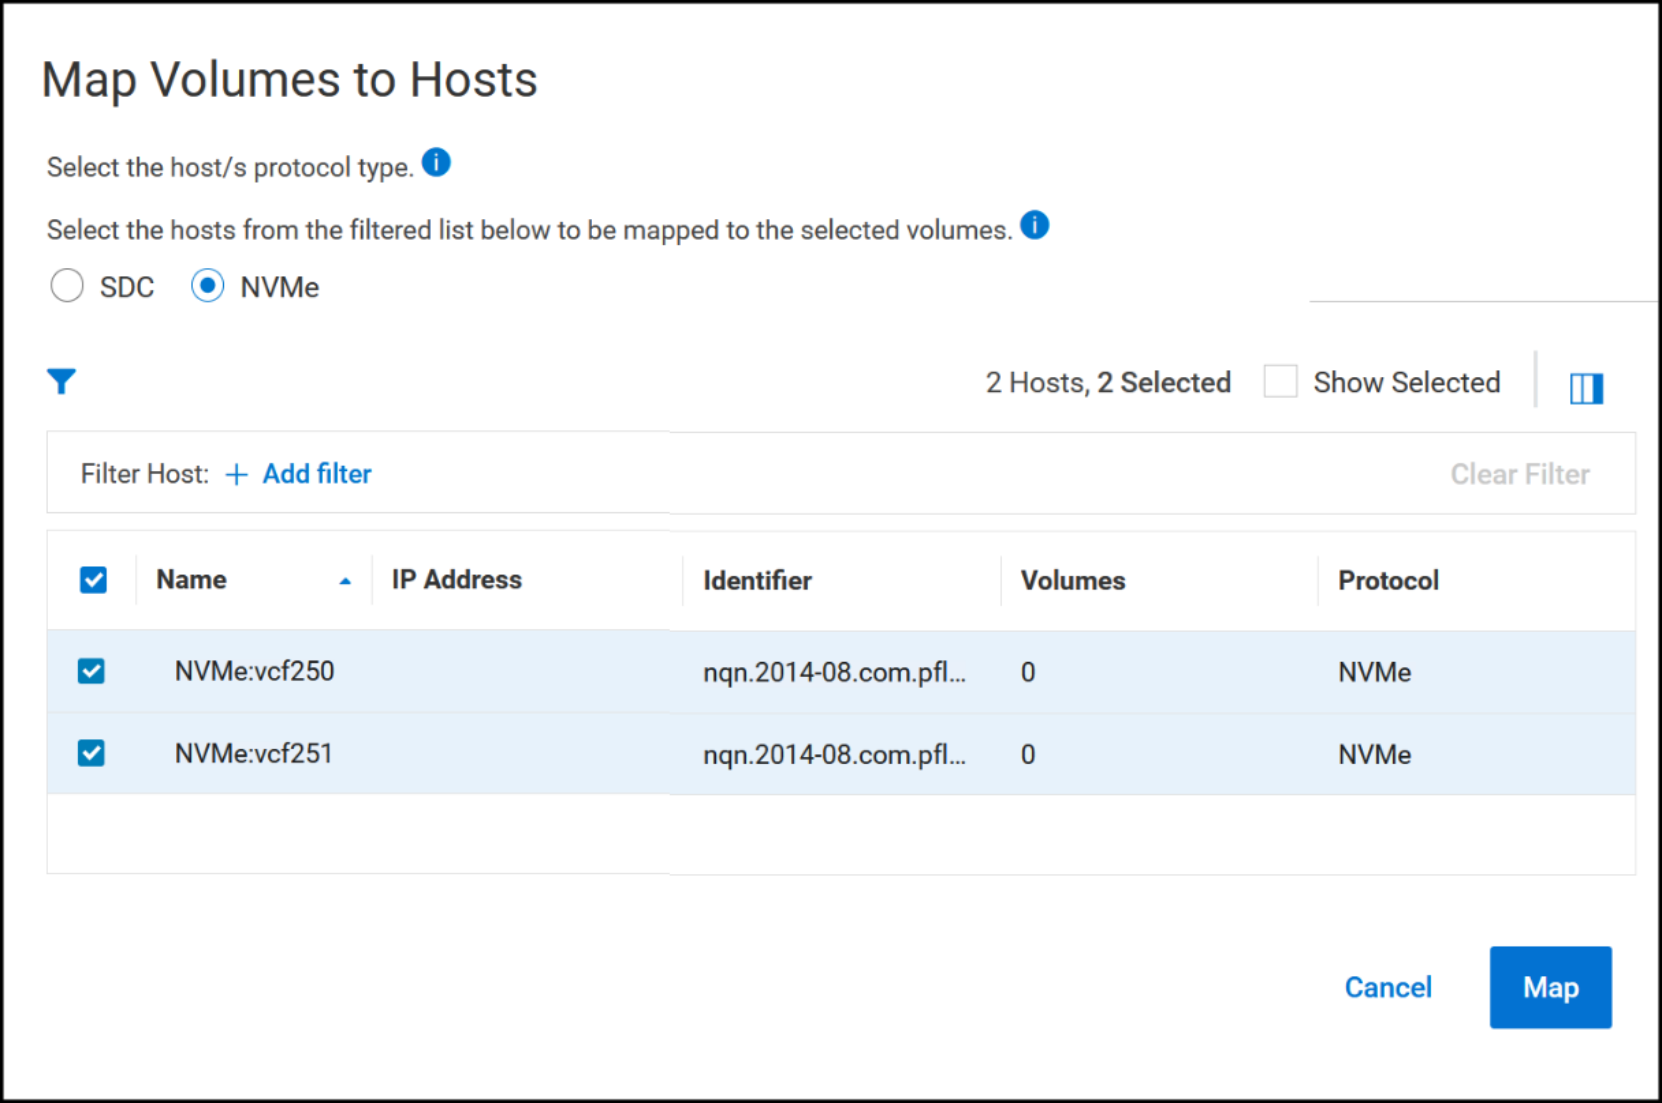Image resolution: width=1662 pixels, height=1103 pixels.
Task: Click the Map button
Action: pos(1551,987)
